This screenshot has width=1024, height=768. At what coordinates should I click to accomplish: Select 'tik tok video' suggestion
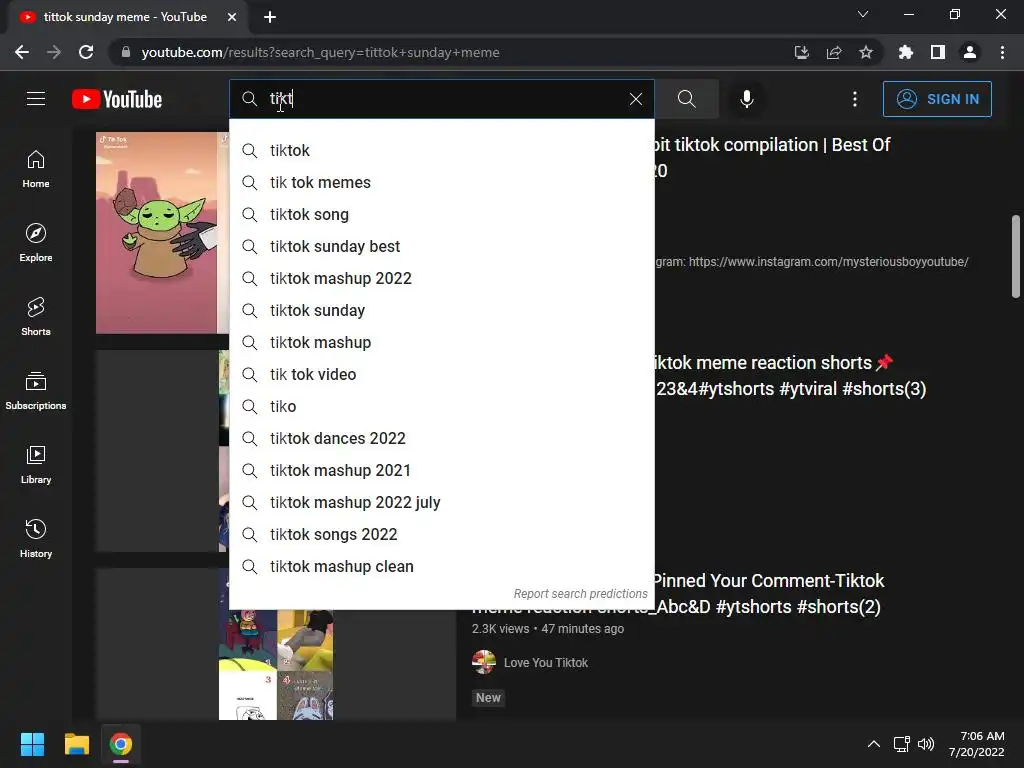point(441,374)
